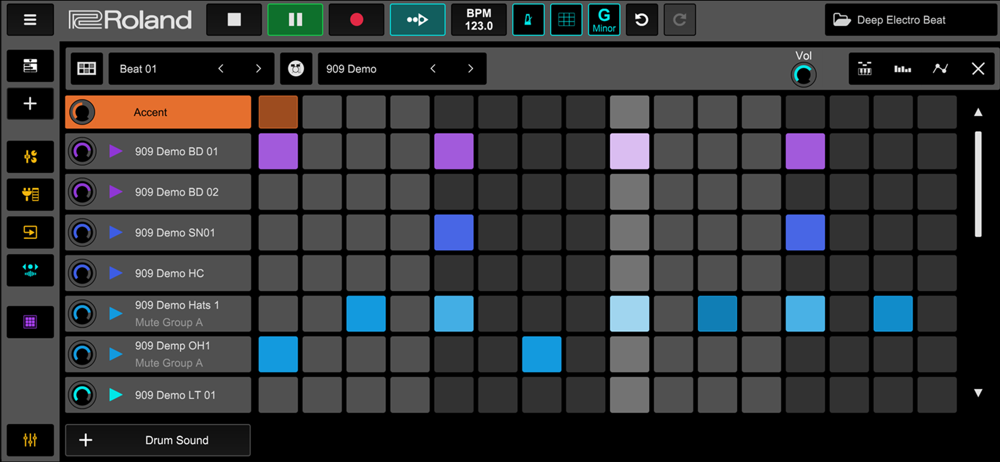Image resolution: width=1000 pixels, height=462 pixels.
Task: Preview 909 Demo SN01 sound
Action: [x=115, y=233]
